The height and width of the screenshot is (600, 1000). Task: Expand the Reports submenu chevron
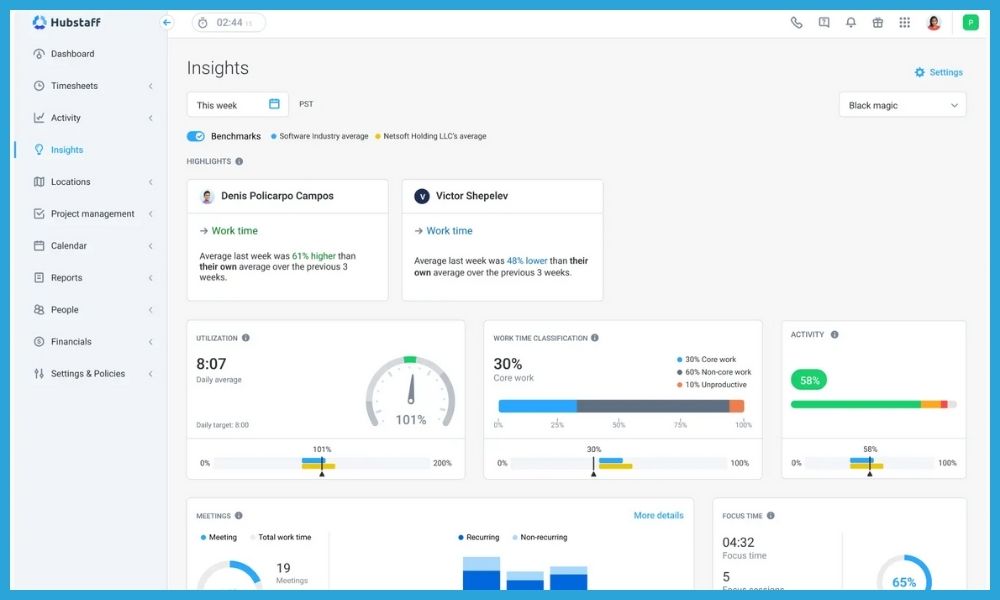151,278
